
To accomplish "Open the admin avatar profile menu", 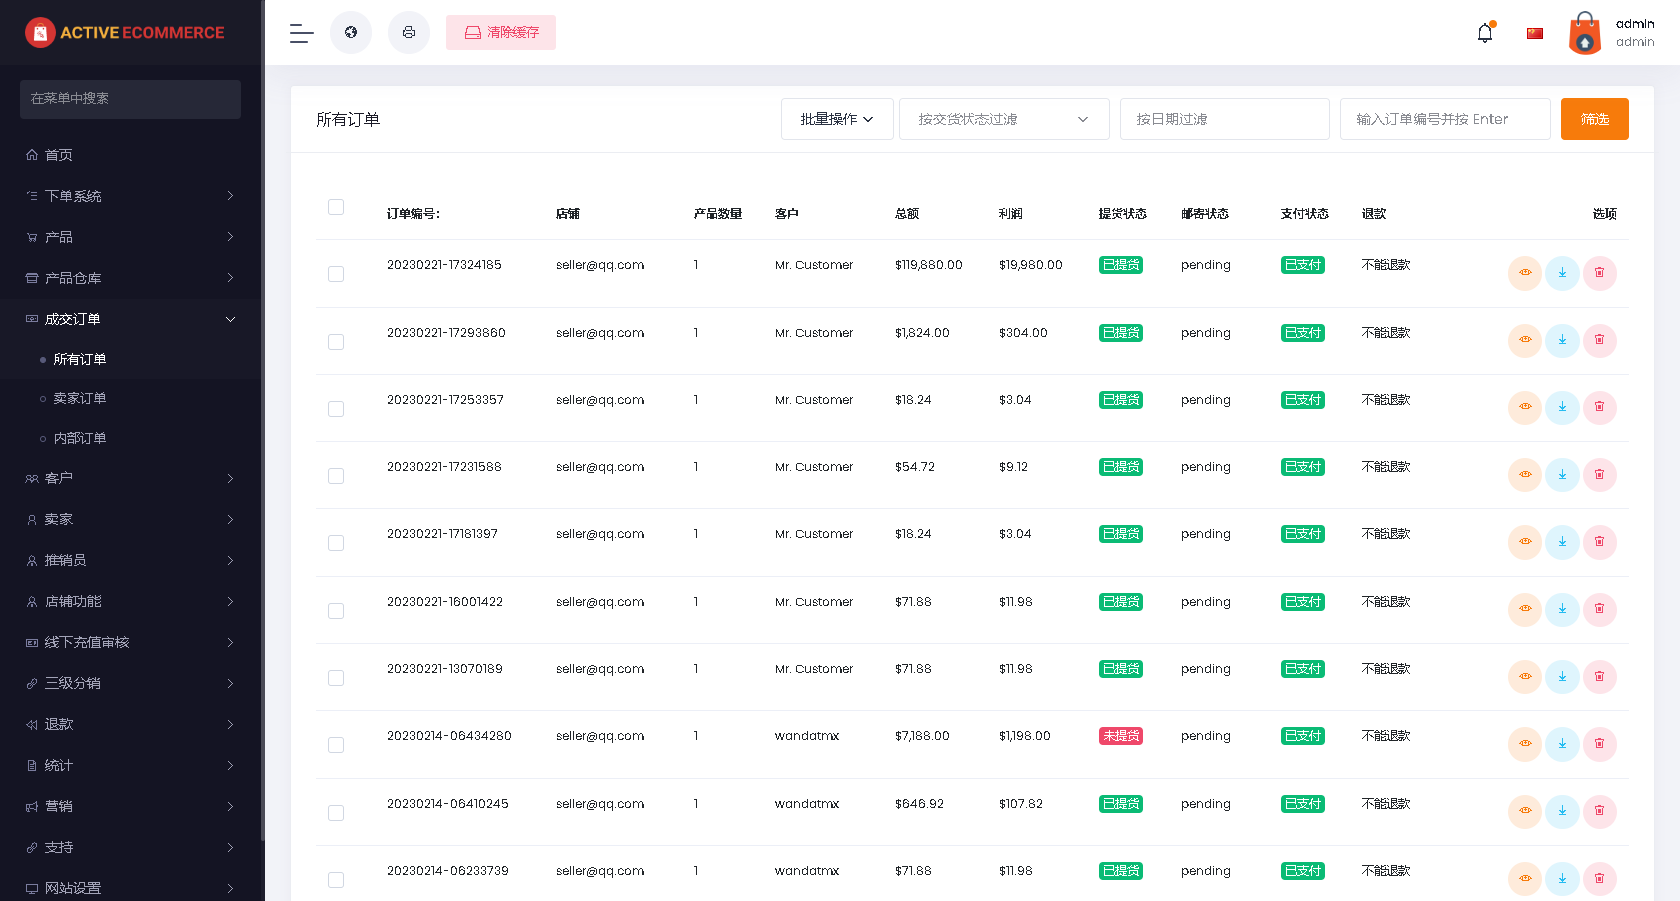I will click(x=1611, y=33).
